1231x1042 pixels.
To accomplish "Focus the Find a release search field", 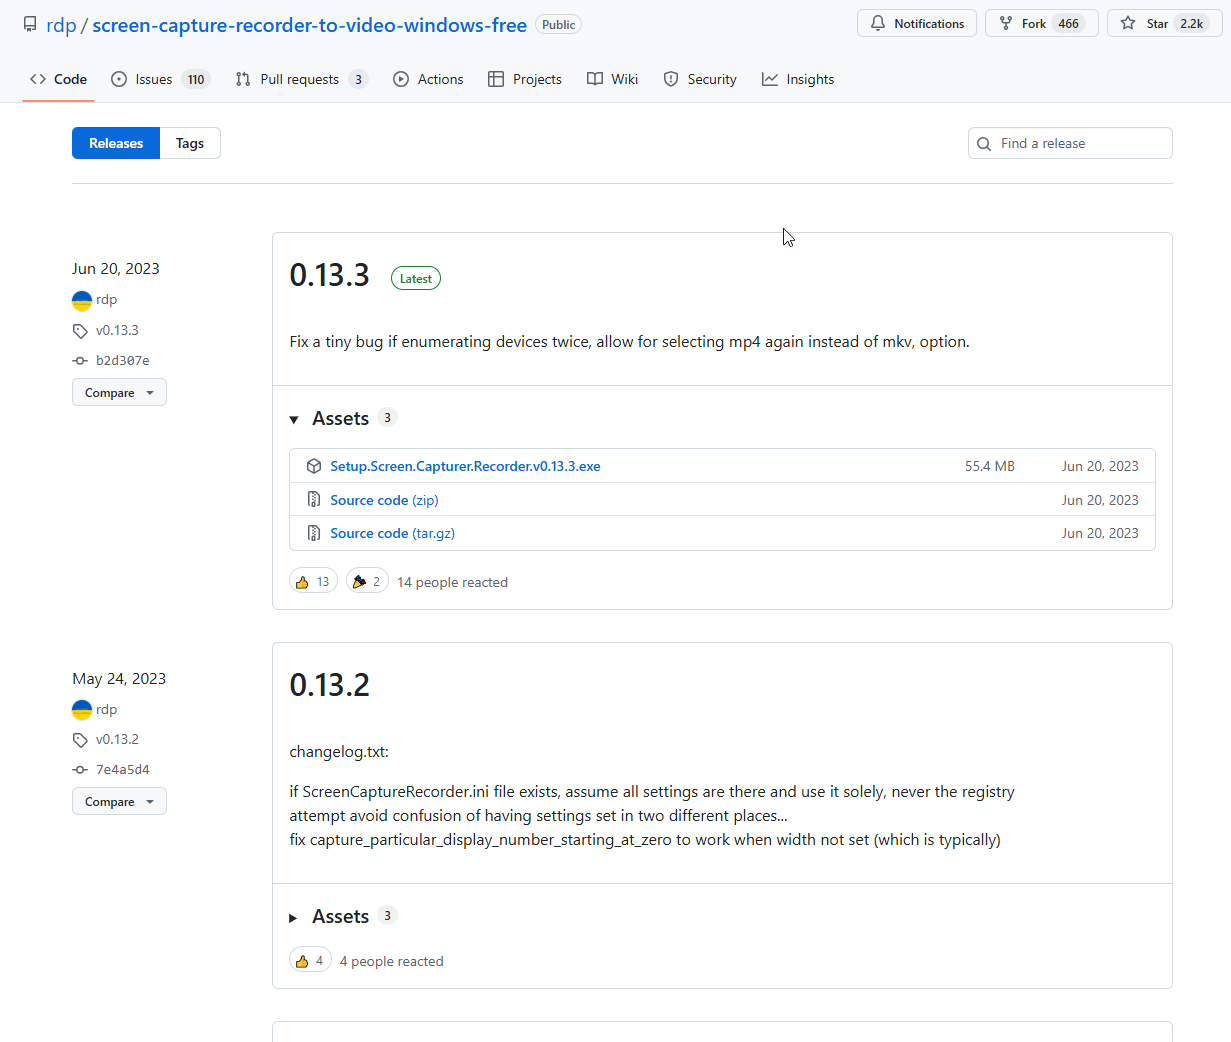I will [x=1070, y=143].
